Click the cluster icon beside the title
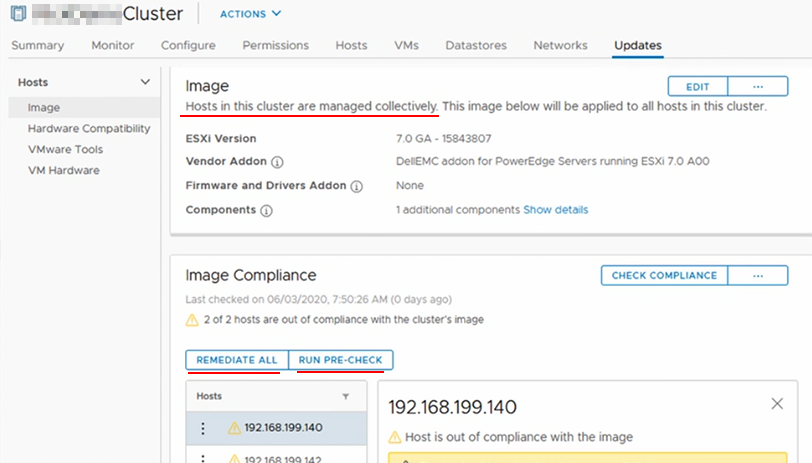812x463 pixels. (x=18, y=13)
